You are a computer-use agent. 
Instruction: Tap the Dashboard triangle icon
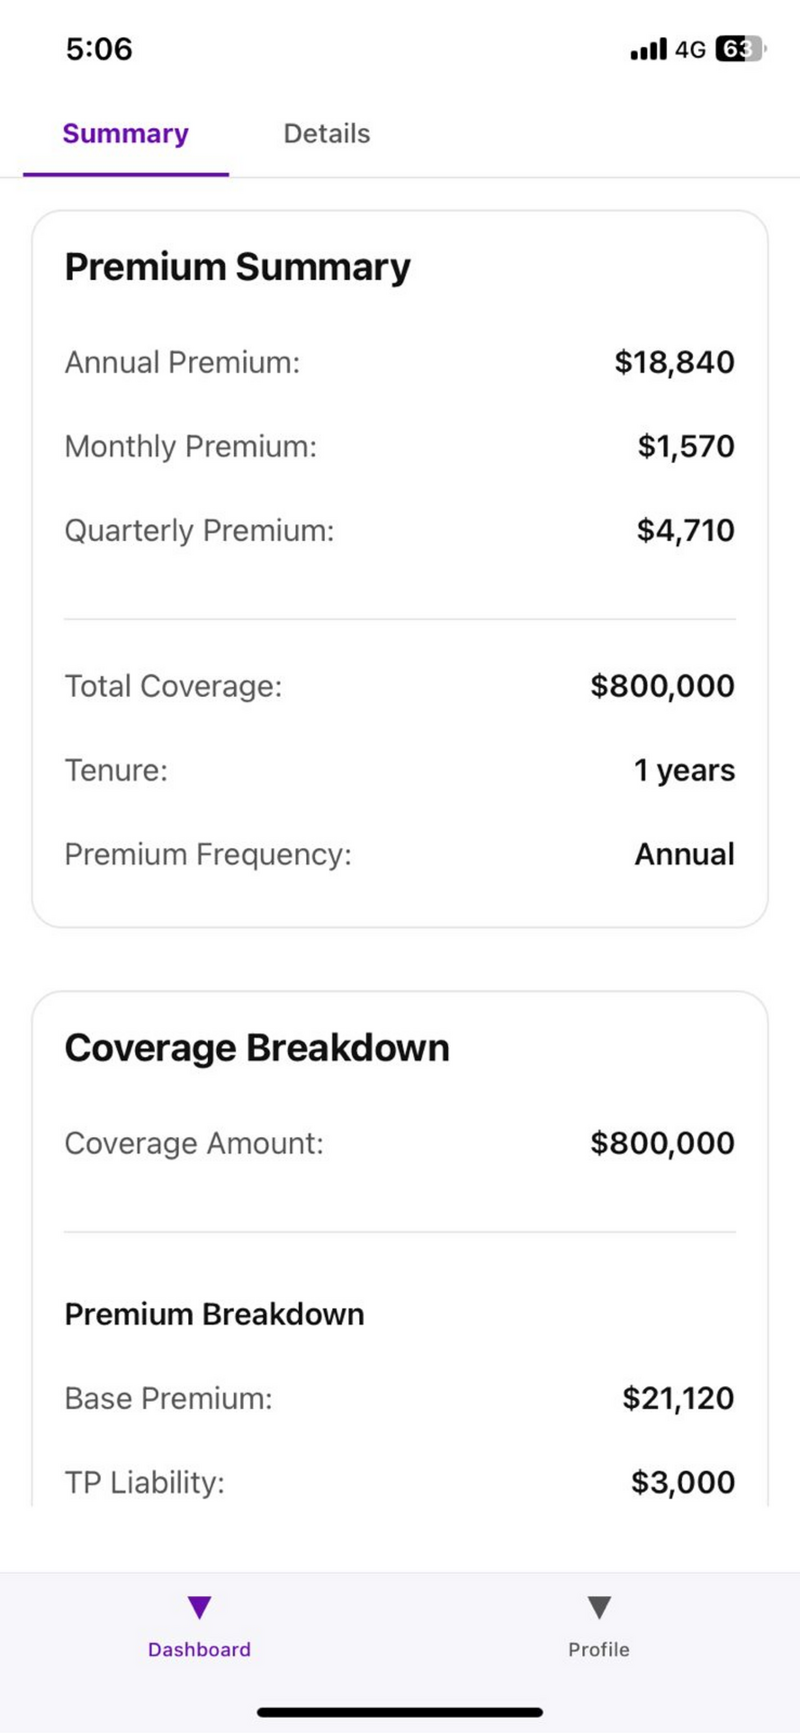click(199, 1607)
